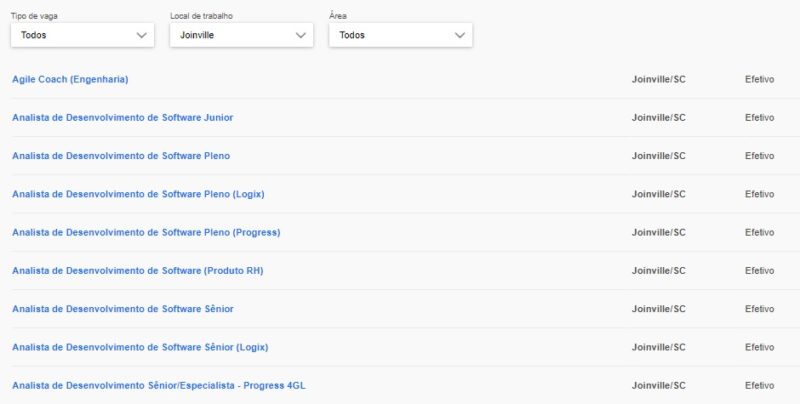Click Efetivo label in Software Junior row
The width and height of the screenshot is (800, 404).
pyautogui.click(x=759, y=117)
